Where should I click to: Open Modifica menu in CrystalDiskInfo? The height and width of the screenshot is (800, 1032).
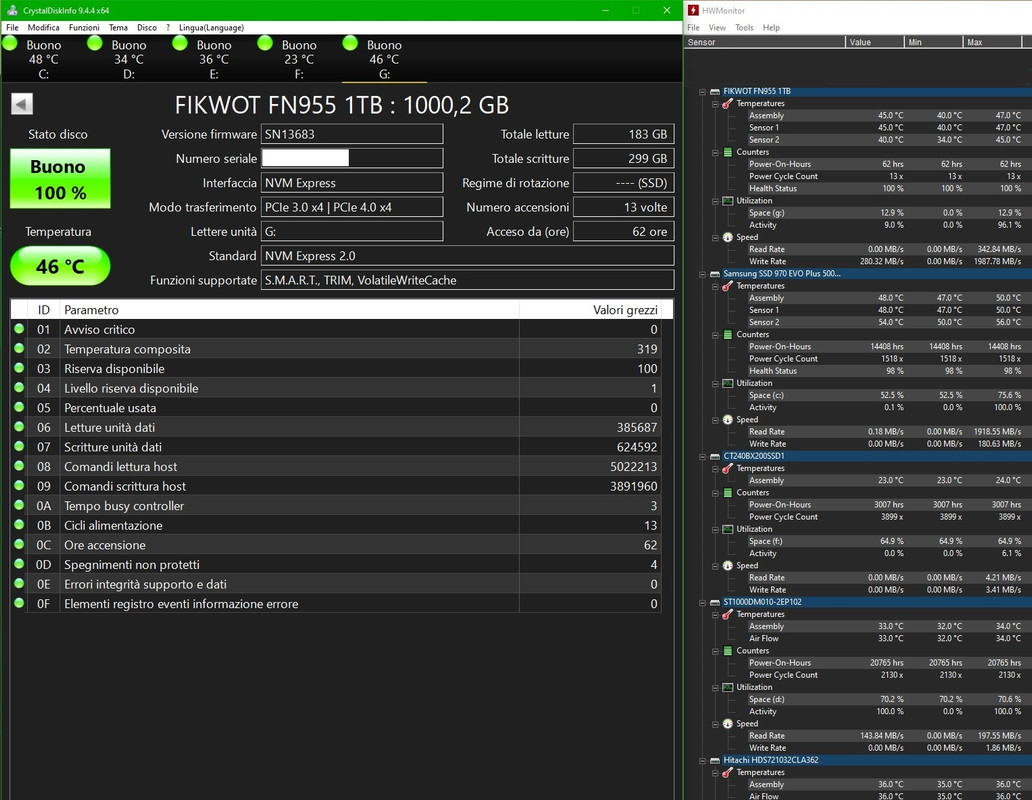point(43,28)
